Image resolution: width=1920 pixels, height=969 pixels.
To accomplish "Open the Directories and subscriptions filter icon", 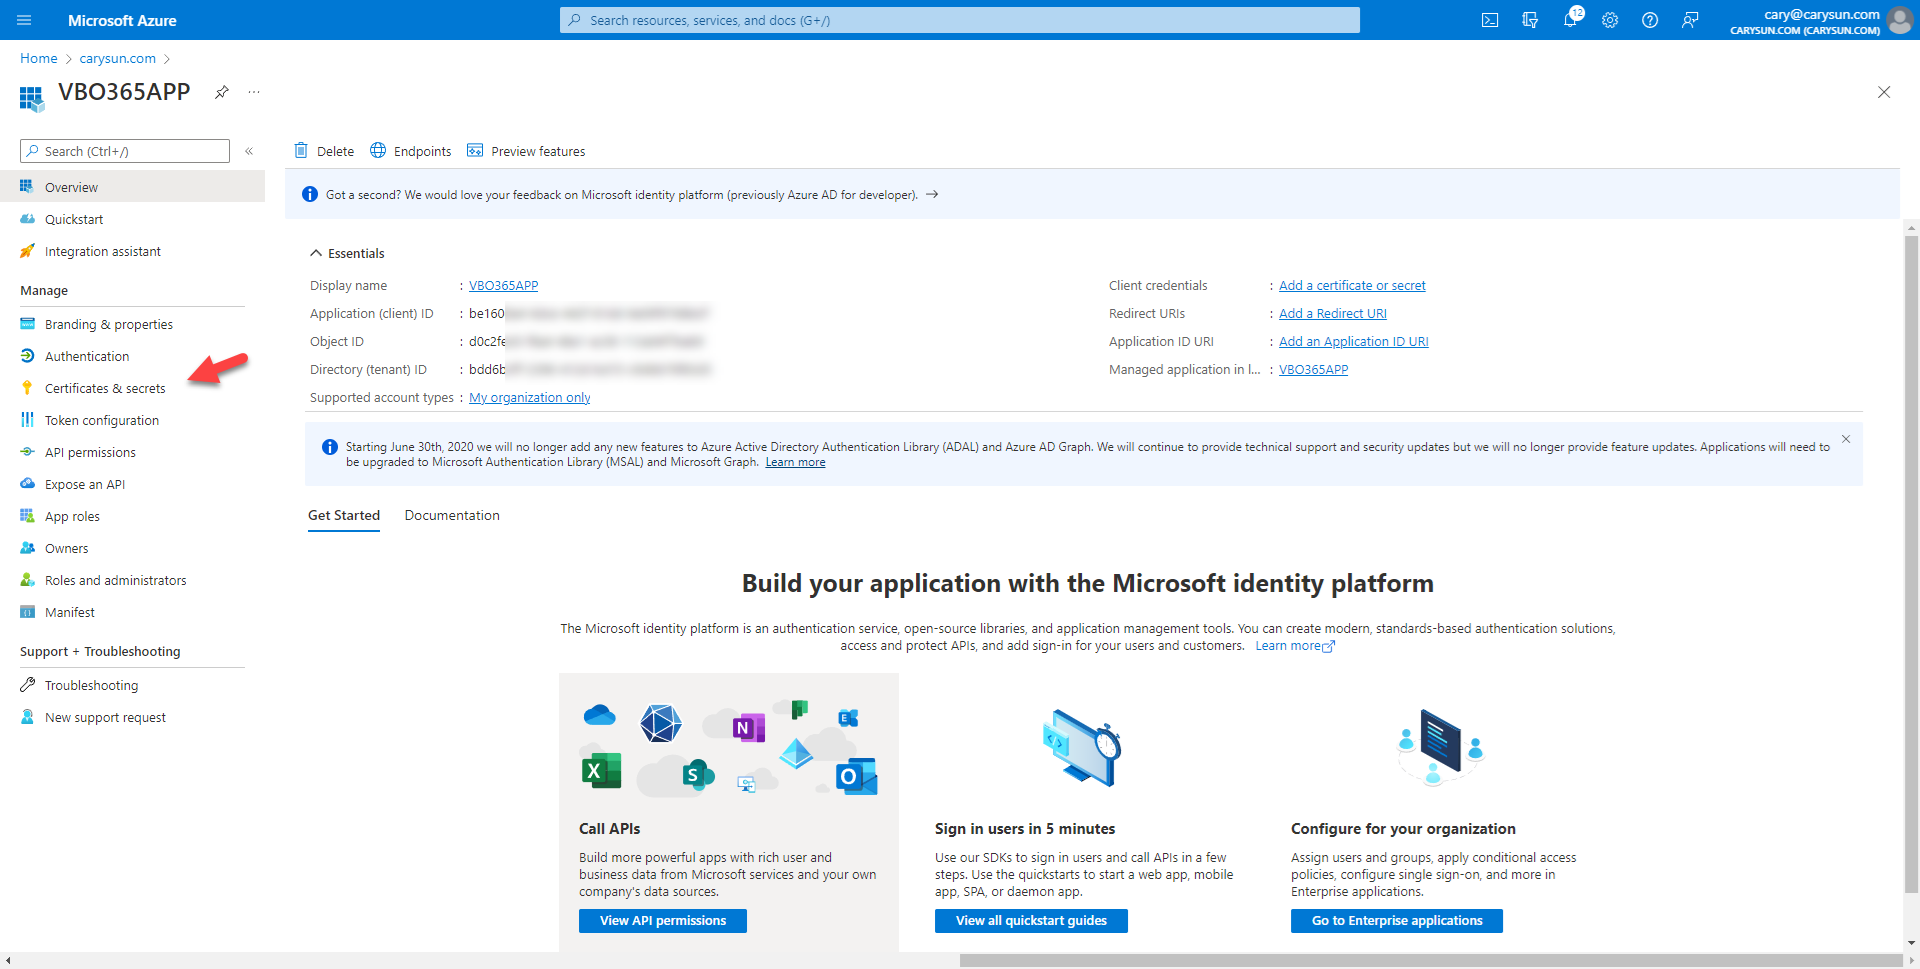I will pos(1530,20).
